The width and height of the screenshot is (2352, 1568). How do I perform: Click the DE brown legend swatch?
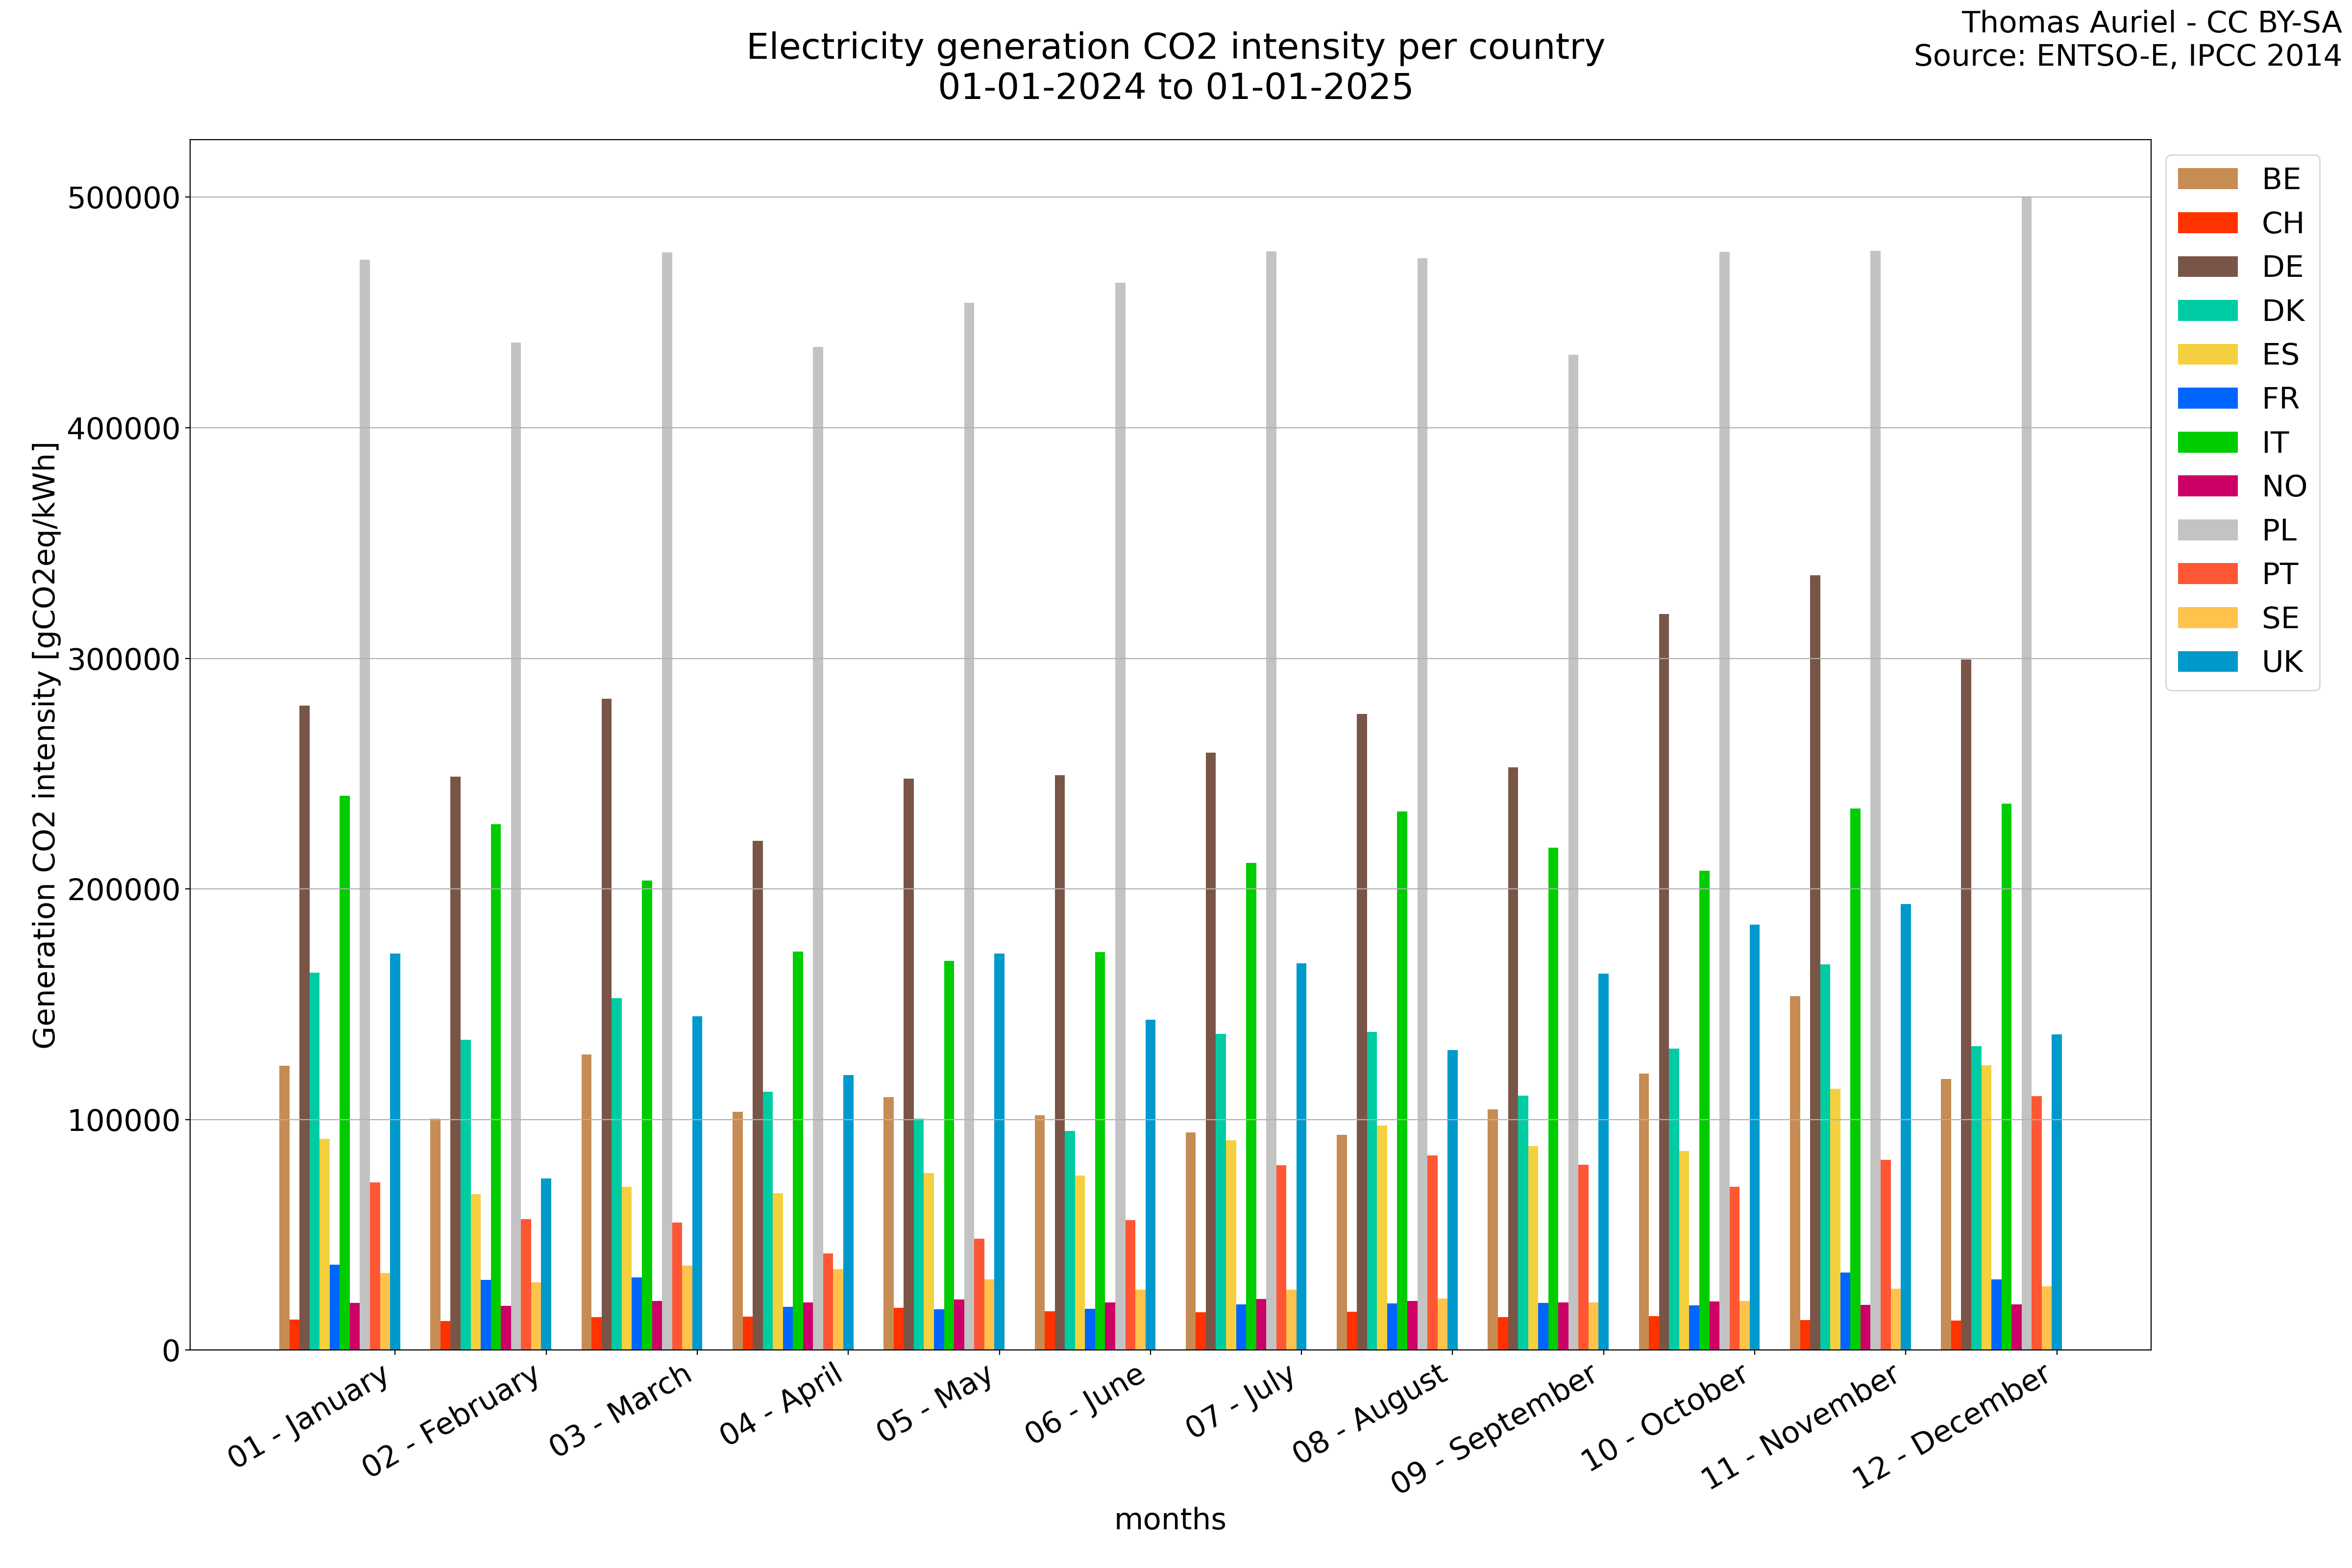[x=2207, y=267]
